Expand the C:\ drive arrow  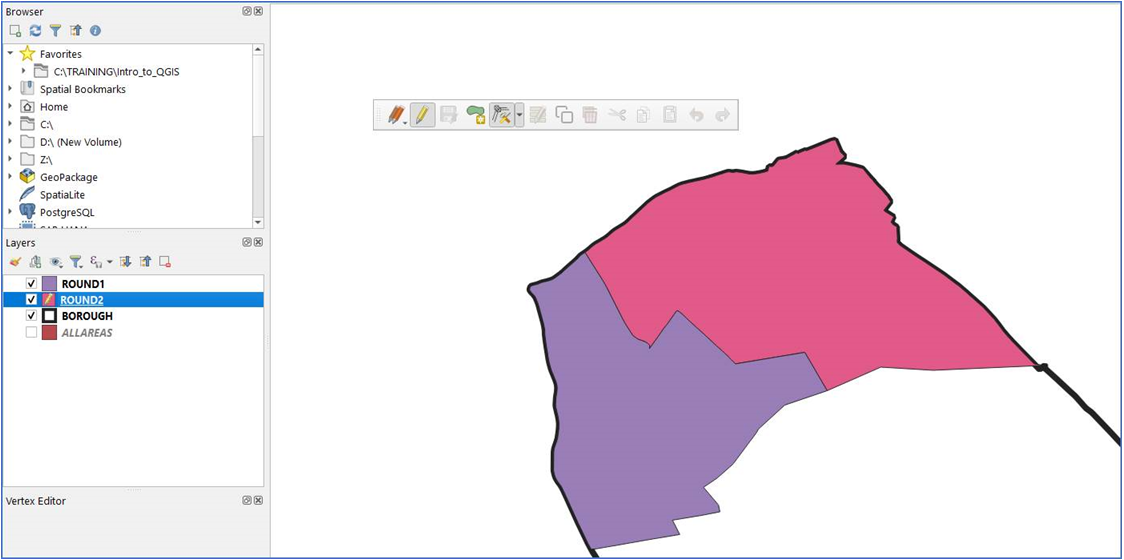[x=10, y=124]
